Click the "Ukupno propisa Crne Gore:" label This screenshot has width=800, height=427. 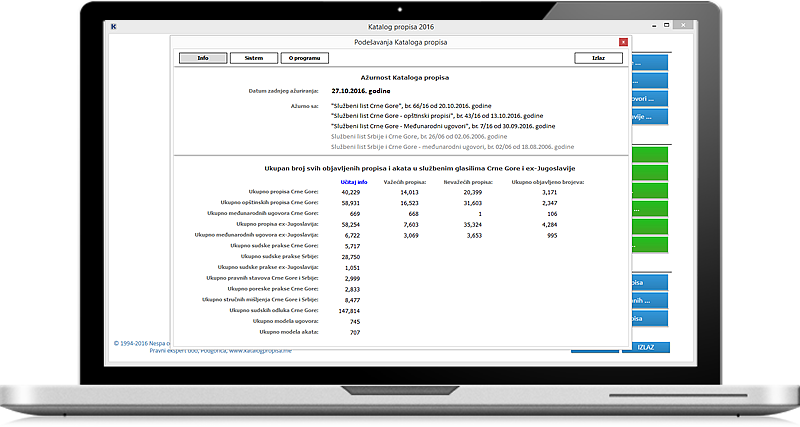click(283, 192)
